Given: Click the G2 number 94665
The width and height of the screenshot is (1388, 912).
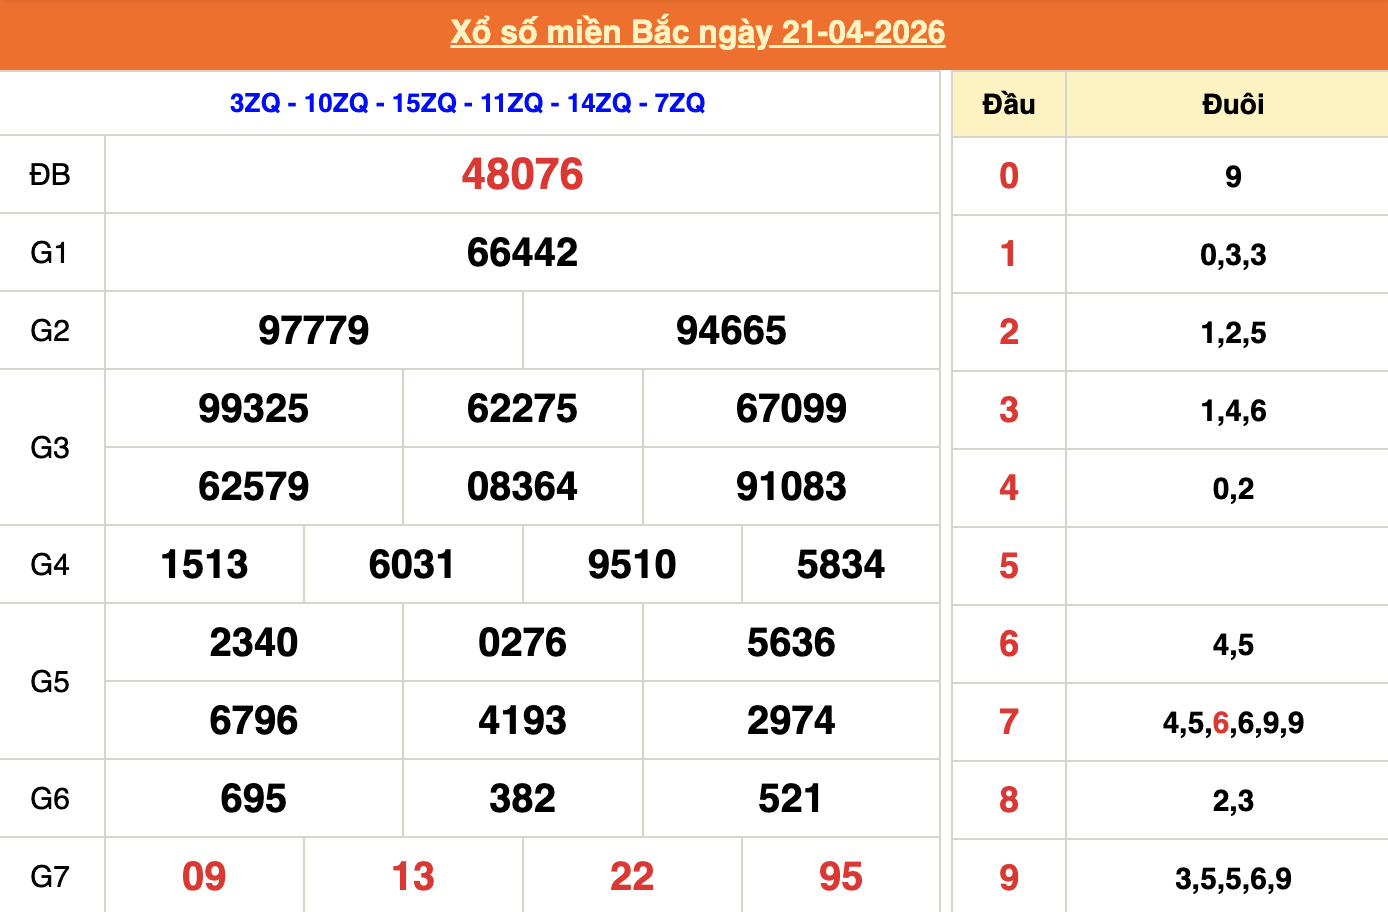Looking at the screenshot, I should 731,331.
